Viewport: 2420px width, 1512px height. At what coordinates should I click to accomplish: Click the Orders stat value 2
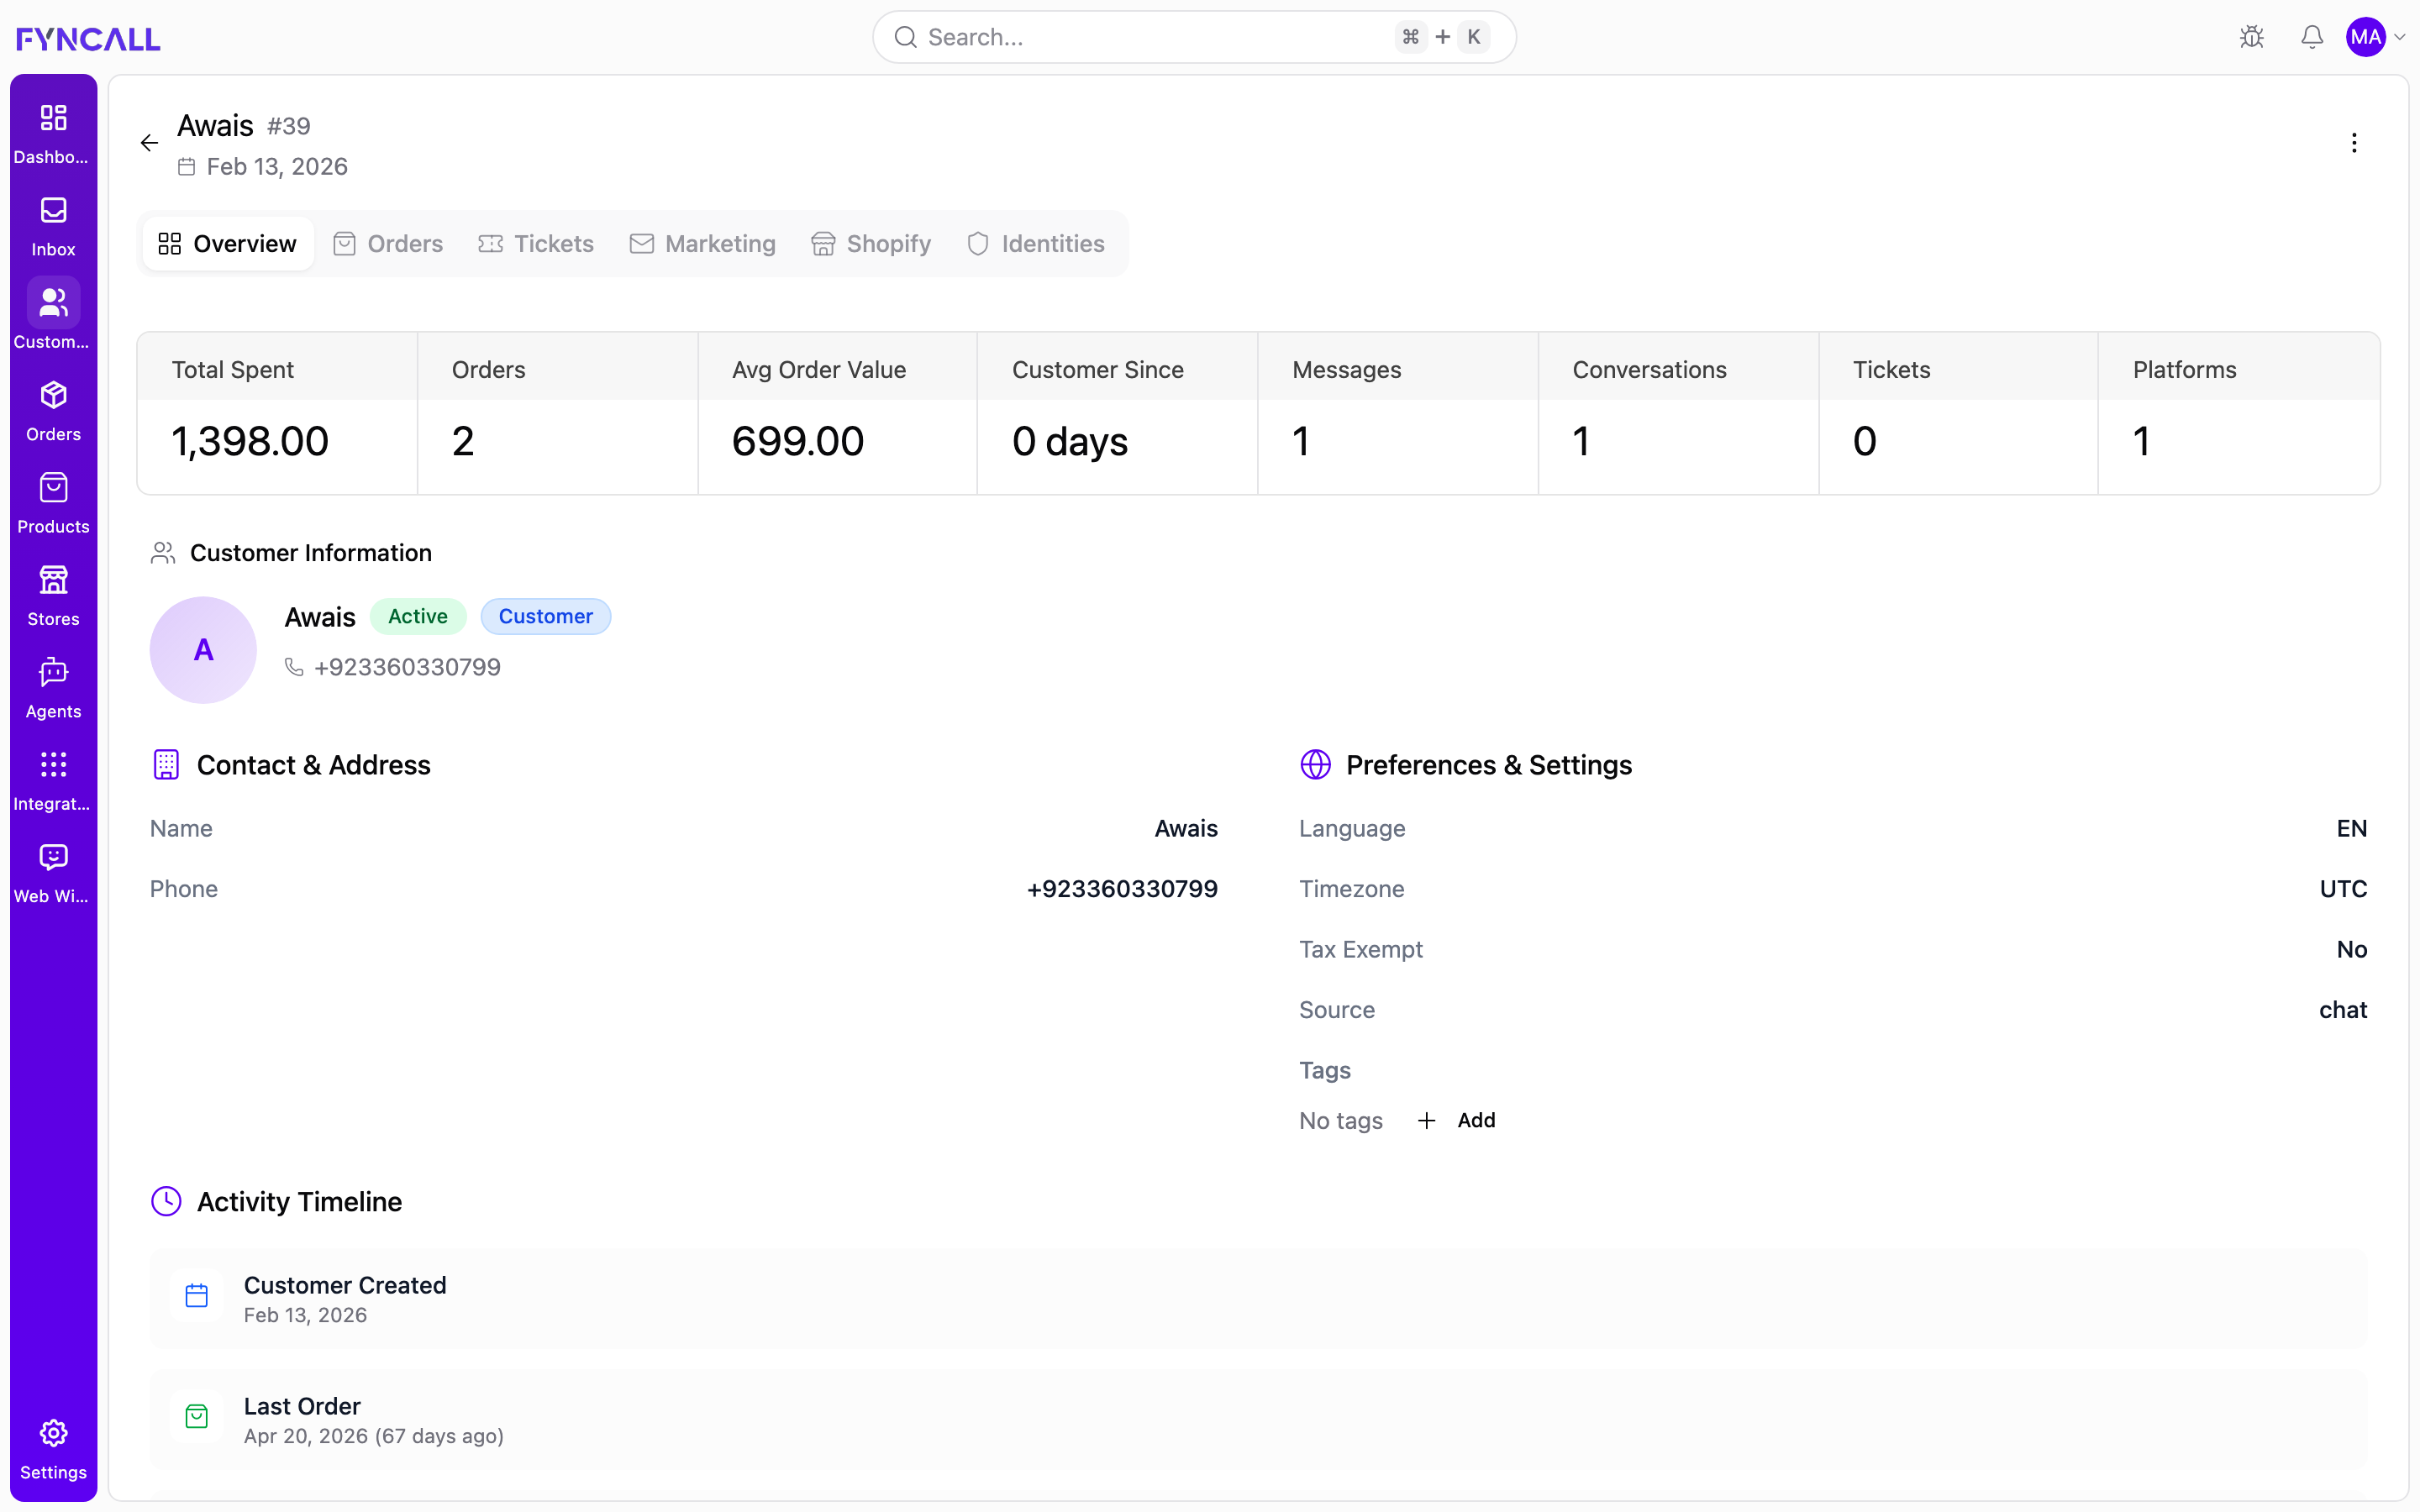pos(463,441)
